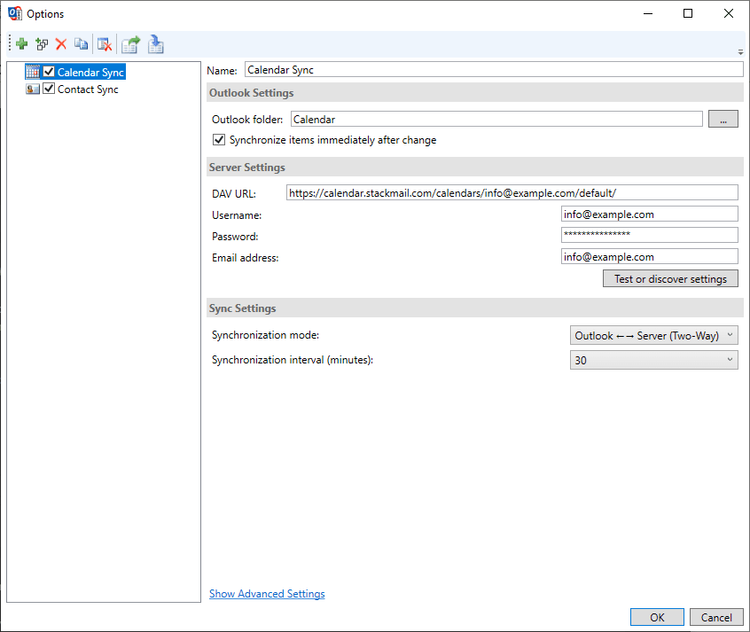Image resolution: width=750 pixels, height=632 pixels.
Task: Open the Synchronization interval dropdown
Action: (654, 360)
